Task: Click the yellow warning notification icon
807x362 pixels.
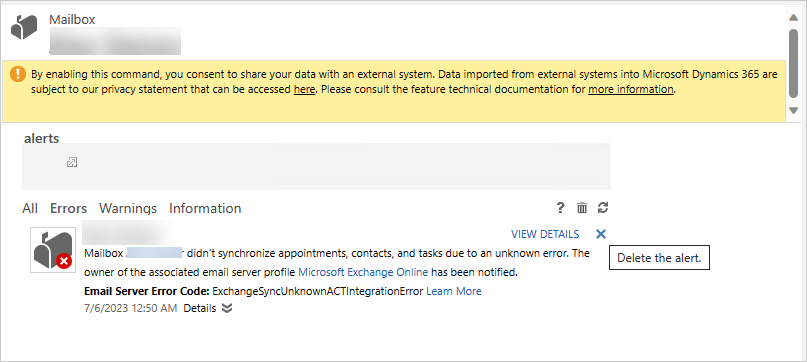Action: point(17,74)
